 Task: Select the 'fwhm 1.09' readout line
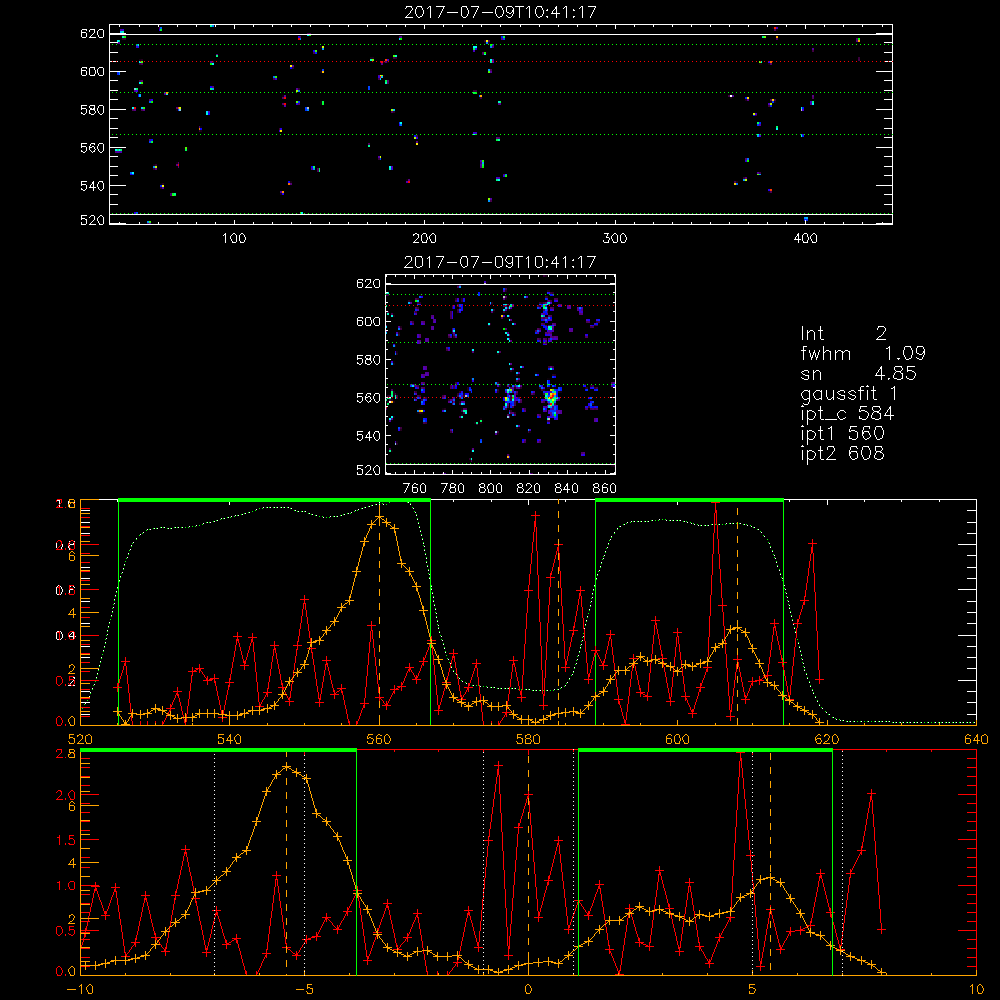coord(863,353)
